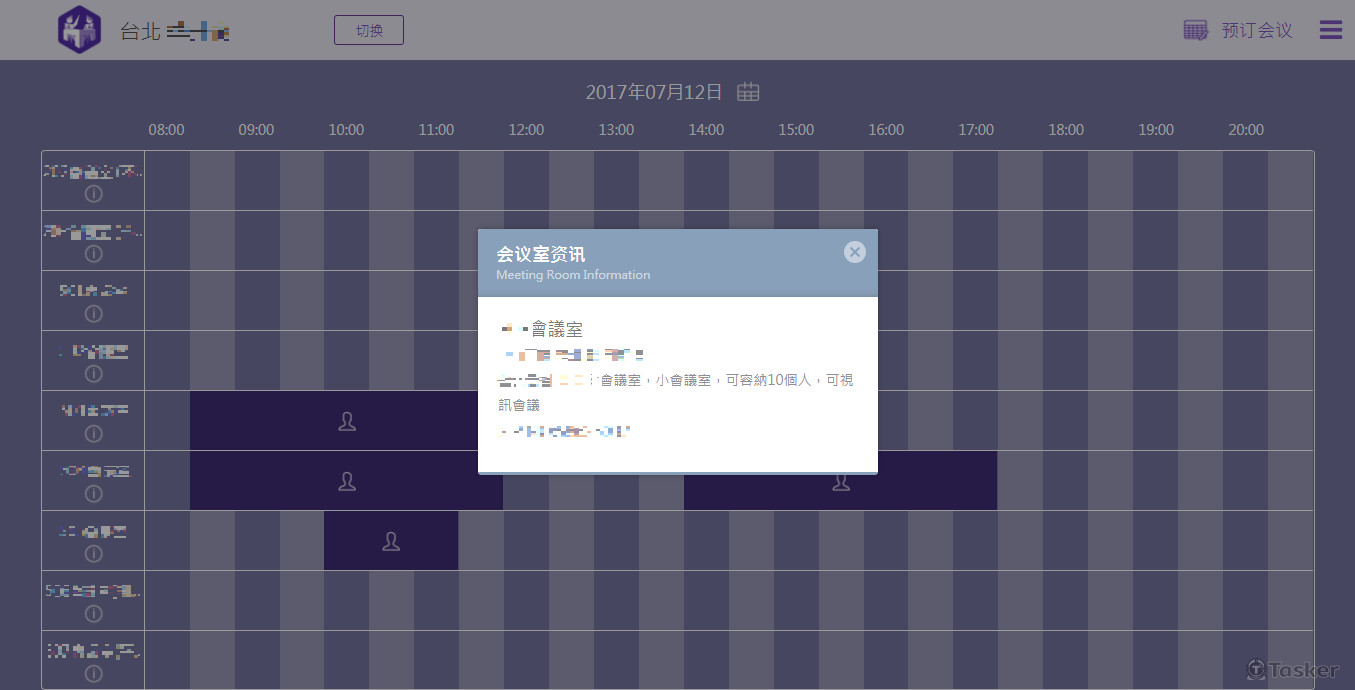This screenshot has height=690, width=1355.
Task: Select empty 18:00 slot in first room row
Action: [x=1066, y=180]
